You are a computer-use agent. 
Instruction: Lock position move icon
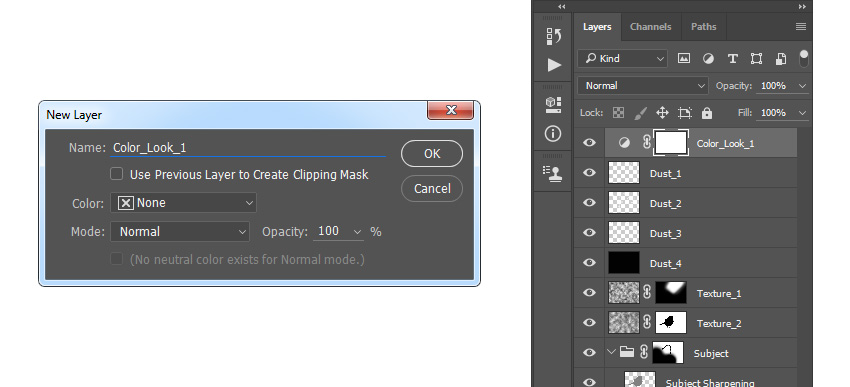point(662,113)
